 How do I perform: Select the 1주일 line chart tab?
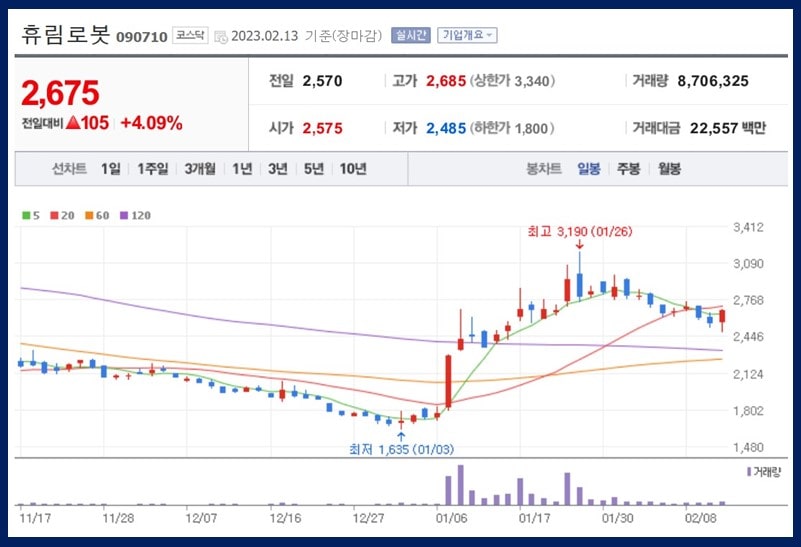click(x=152, y=169)
